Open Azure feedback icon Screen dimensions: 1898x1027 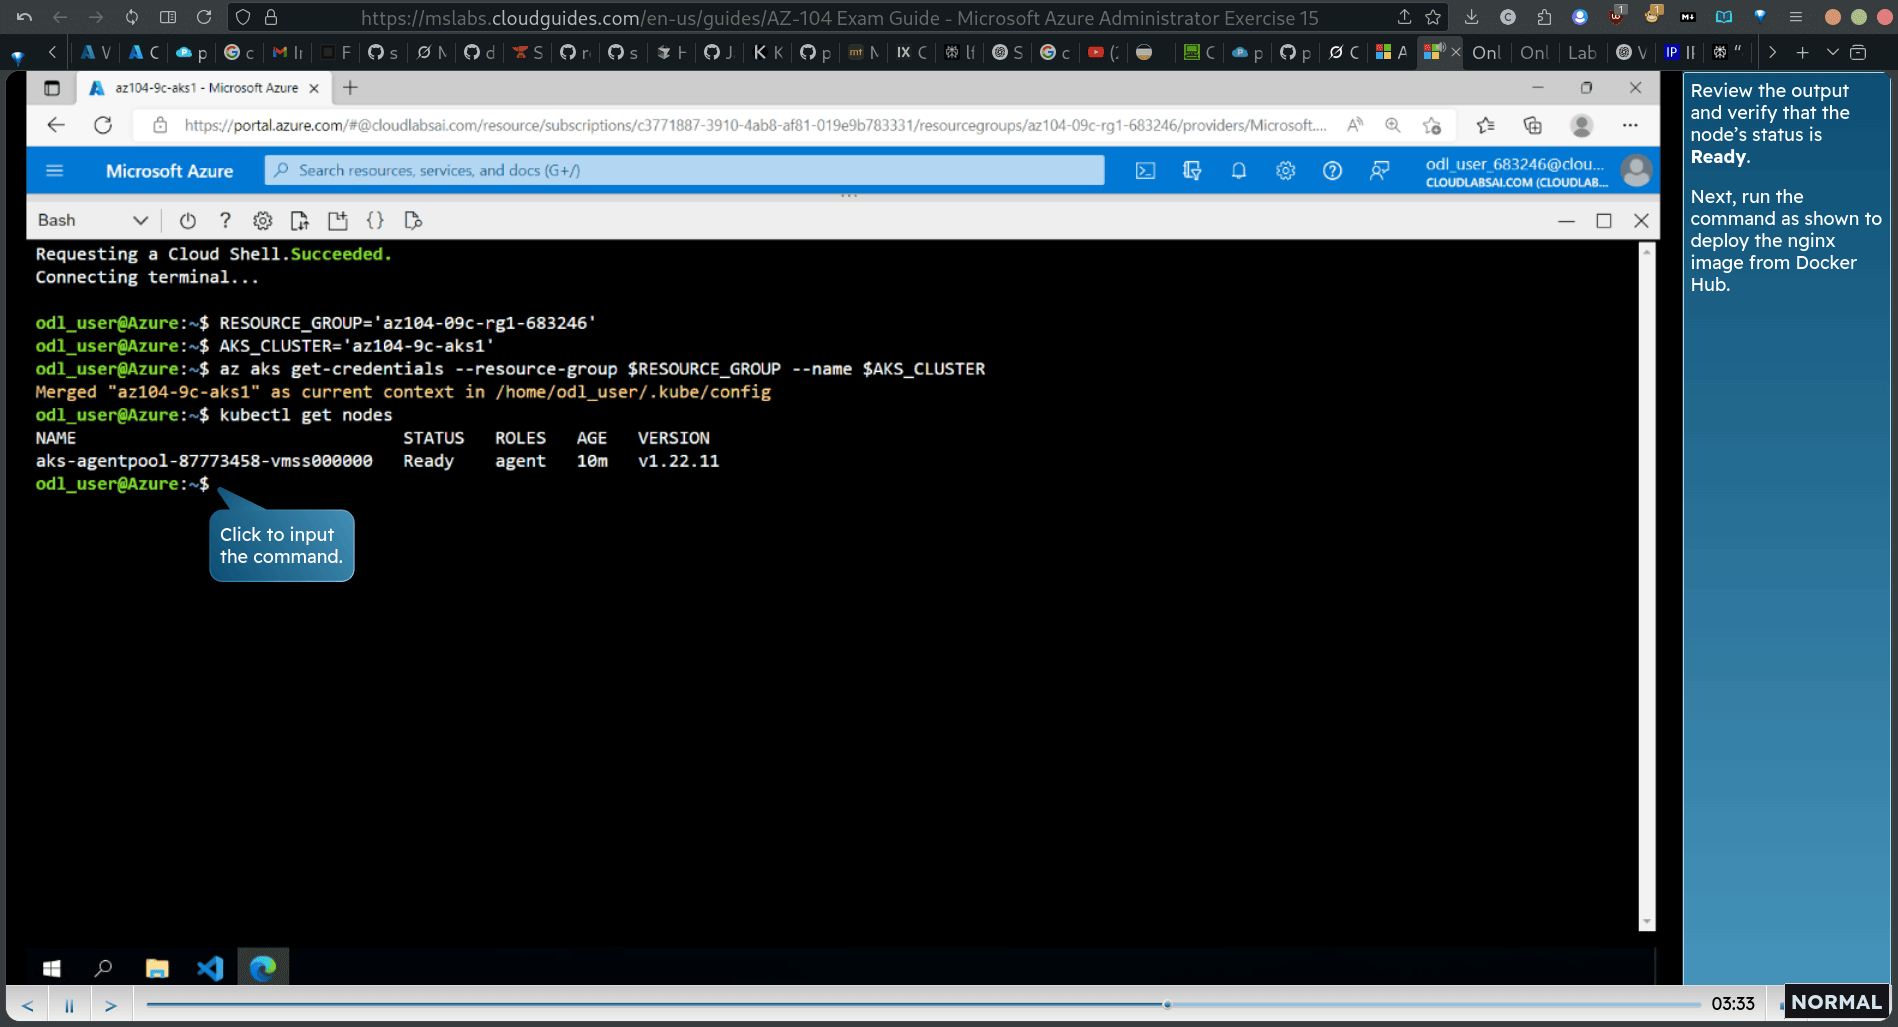tap(1379, 171)
